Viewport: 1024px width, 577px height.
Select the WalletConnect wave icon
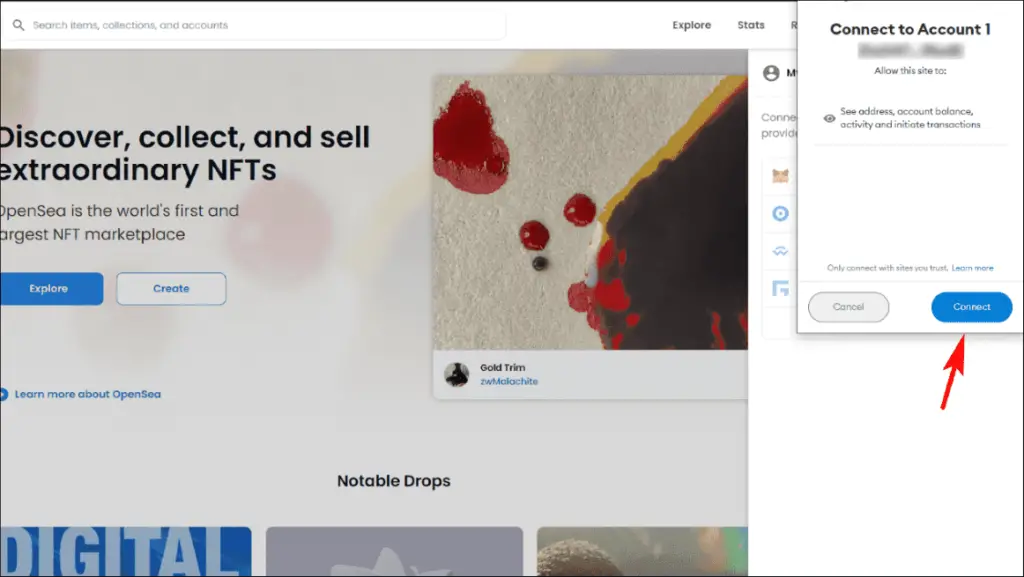point(780,251)
